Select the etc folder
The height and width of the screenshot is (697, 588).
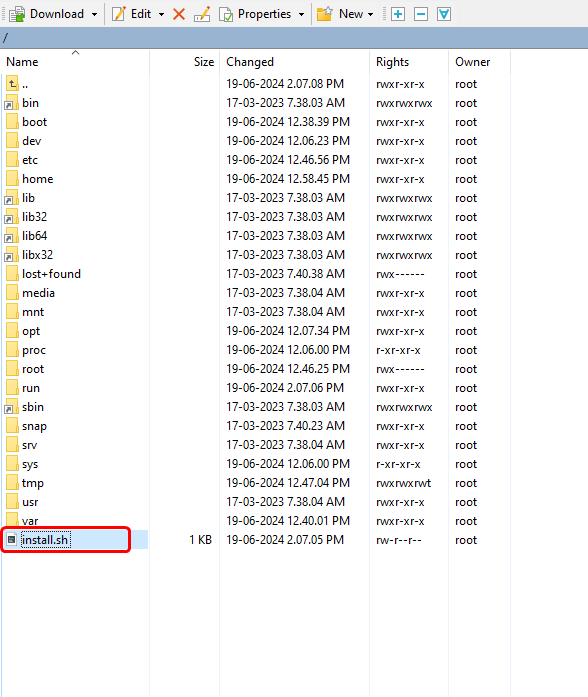point(30,160)
